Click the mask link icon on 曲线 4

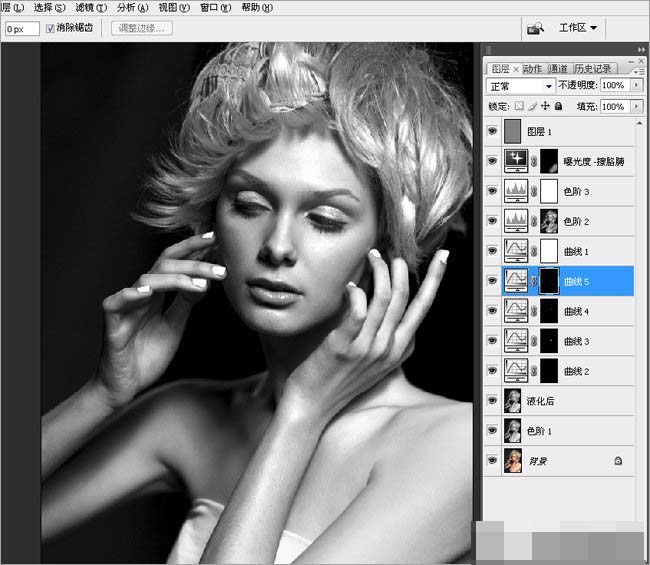[x=532, y=311]
